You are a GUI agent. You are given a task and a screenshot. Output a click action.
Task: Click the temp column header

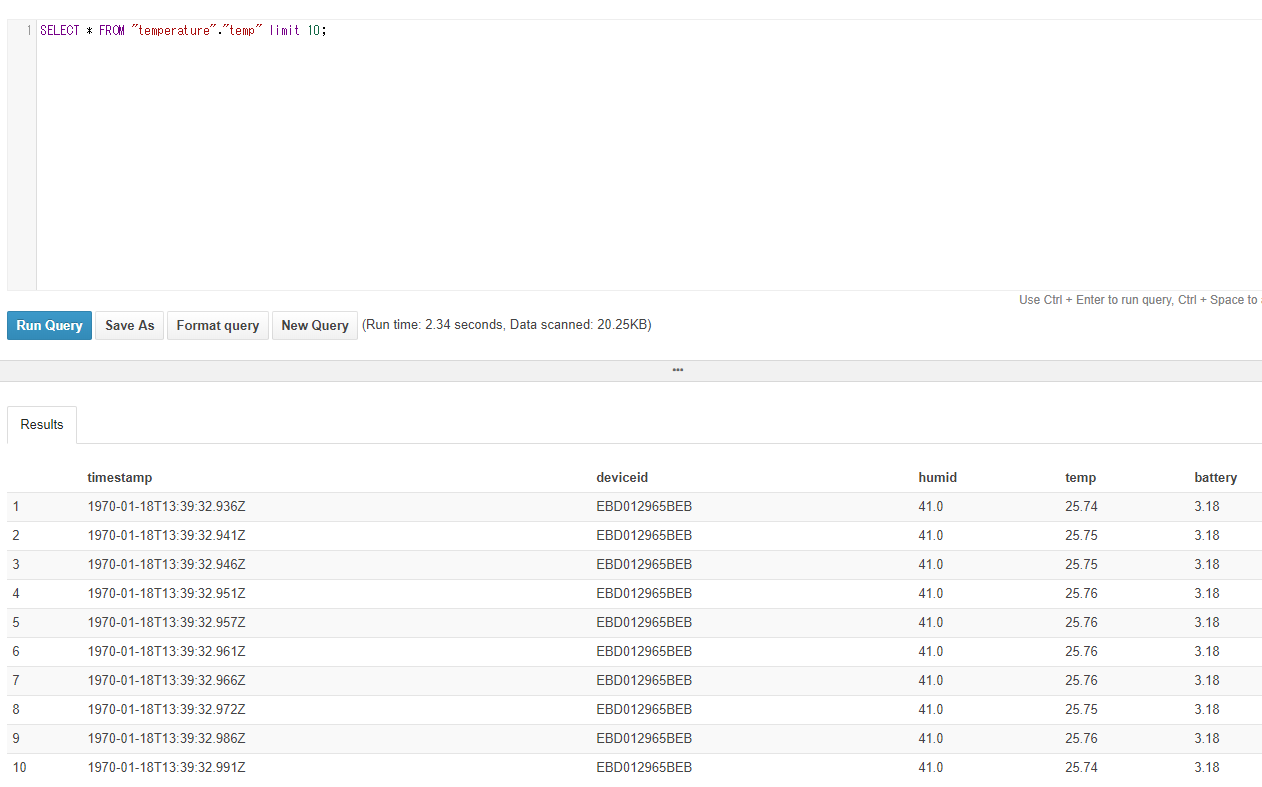pyautogui.click(x=1080, y=477)
